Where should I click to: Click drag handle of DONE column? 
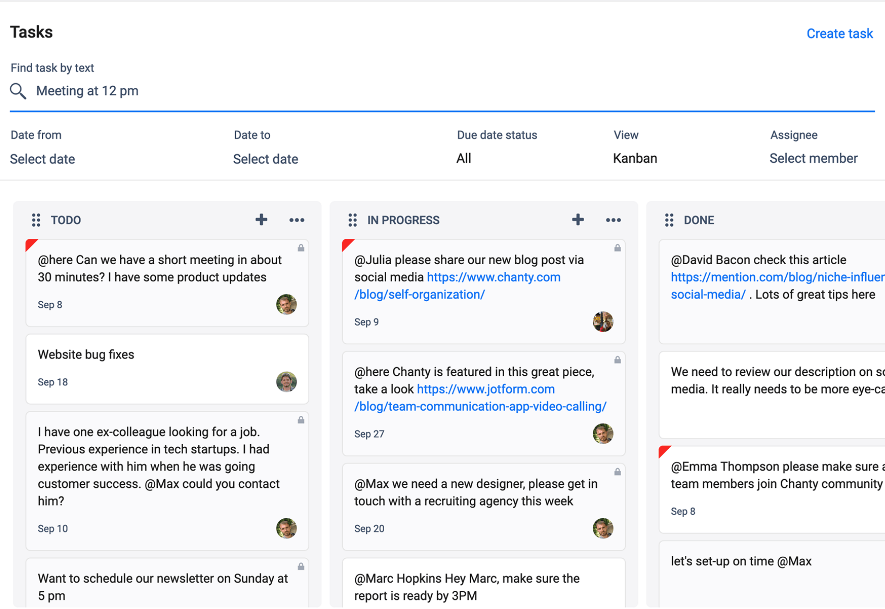669,220
